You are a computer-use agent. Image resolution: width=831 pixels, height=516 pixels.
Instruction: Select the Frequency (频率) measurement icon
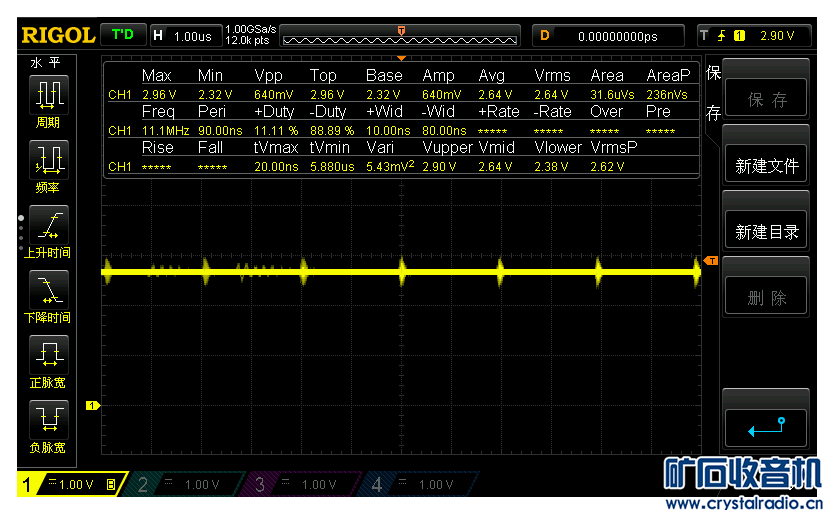pos(48,159)
